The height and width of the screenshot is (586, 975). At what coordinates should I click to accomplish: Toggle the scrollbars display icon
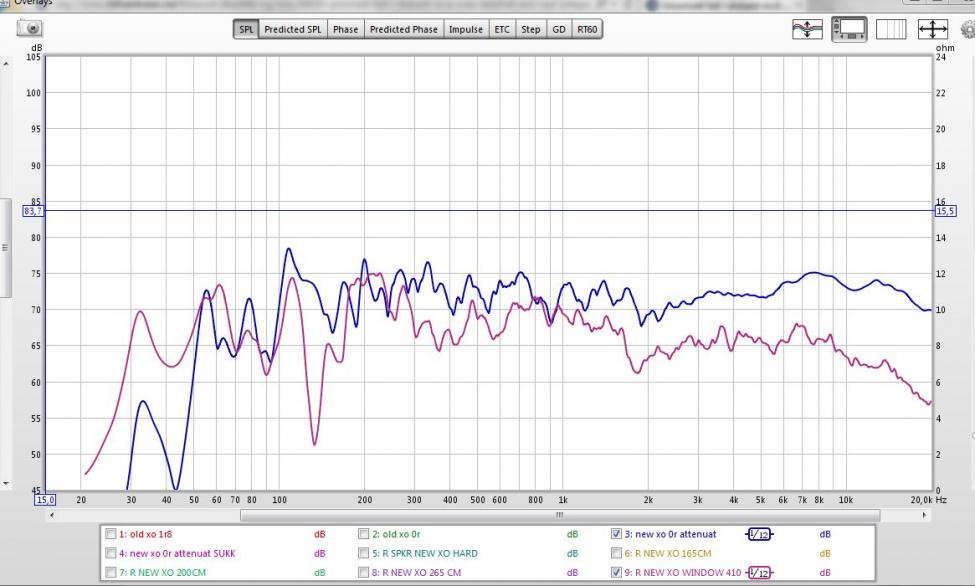click(849, 29)
